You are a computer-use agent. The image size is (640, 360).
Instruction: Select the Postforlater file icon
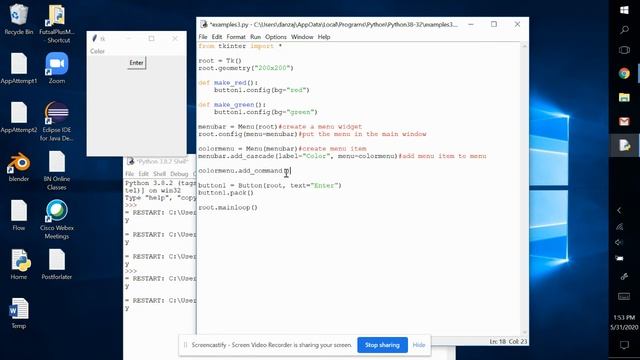[x=57, y=264]
